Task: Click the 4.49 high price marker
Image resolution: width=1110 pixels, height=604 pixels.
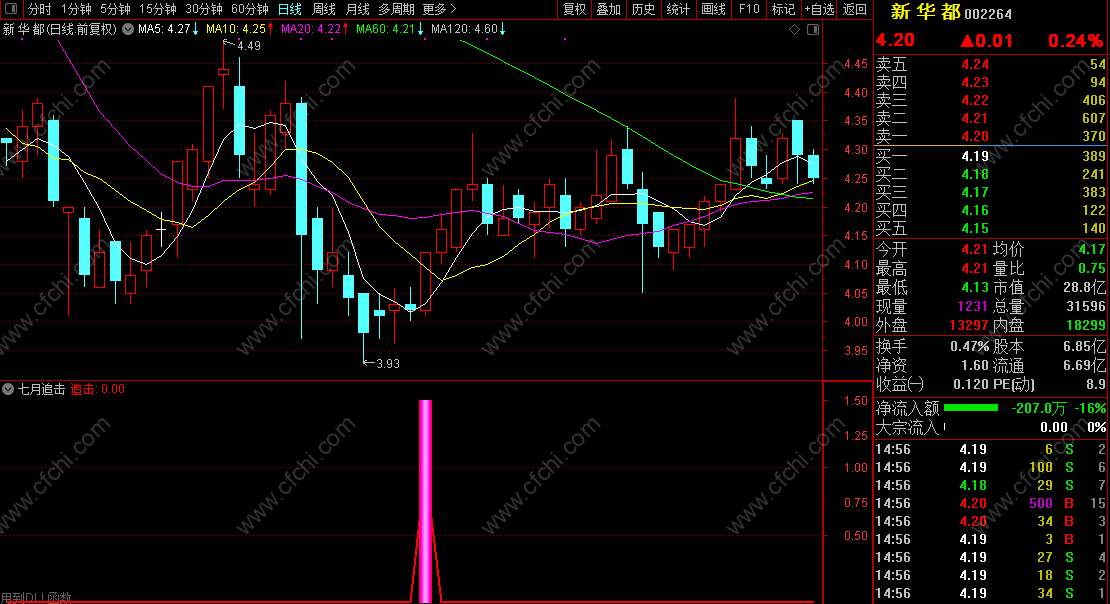Action: click(248, 45)
